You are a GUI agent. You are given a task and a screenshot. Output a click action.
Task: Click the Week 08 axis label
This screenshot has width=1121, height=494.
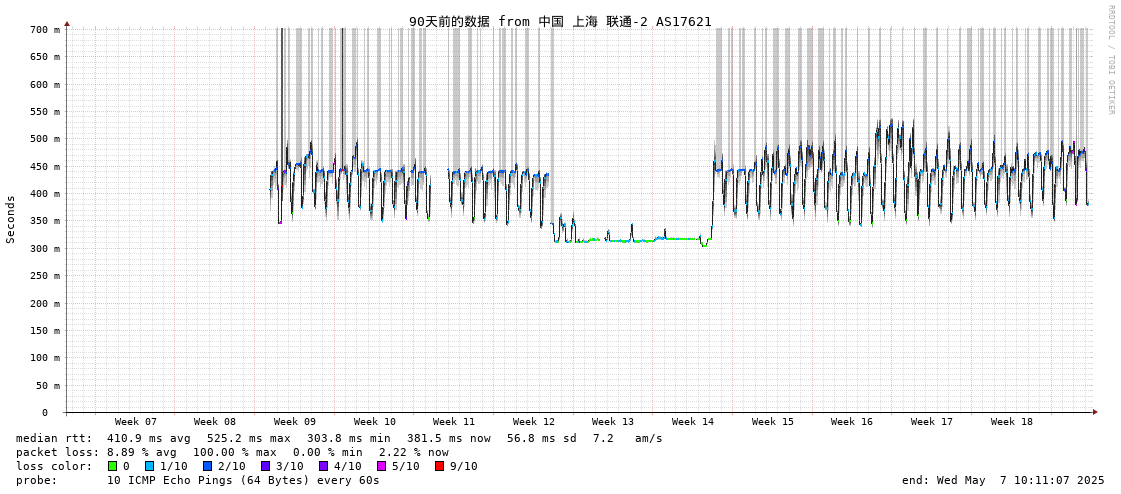point(214,422)
